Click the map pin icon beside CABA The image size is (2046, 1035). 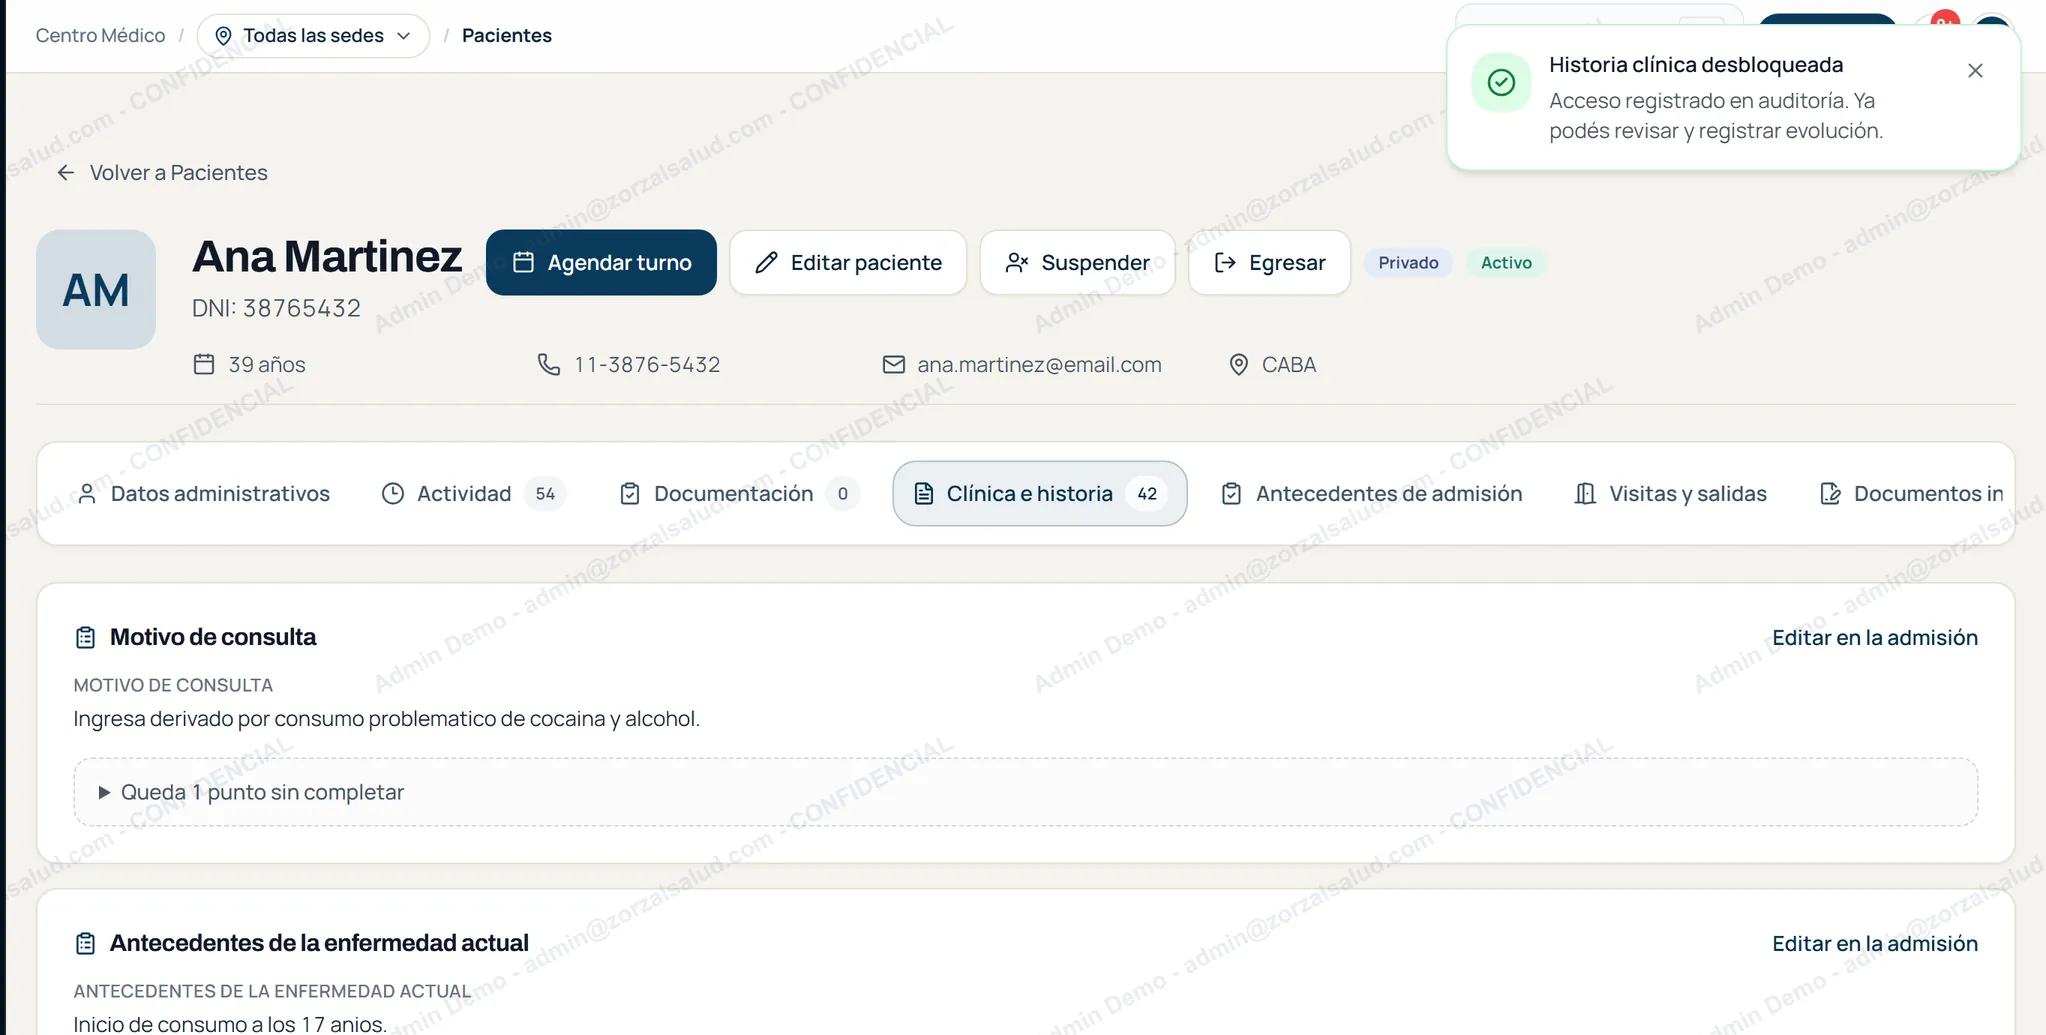point(1238,364)
